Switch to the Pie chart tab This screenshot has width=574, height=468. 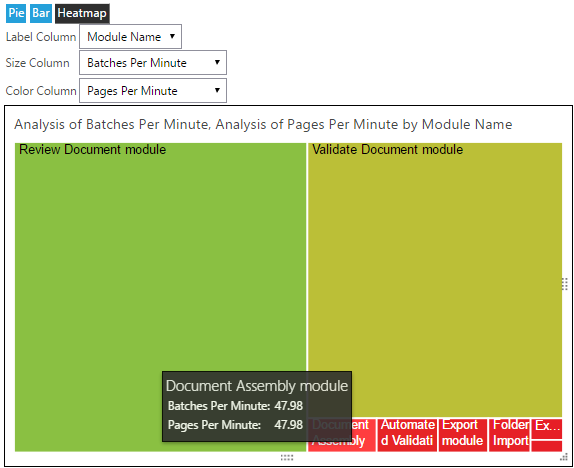click(x=16, y=13)
